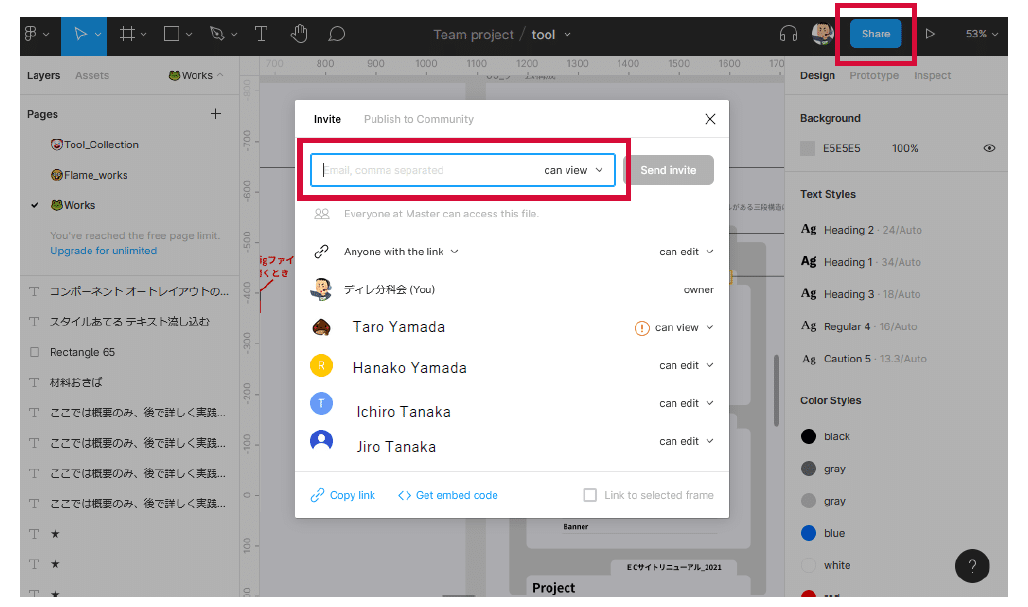Click Hanako Yamada's yellow avatar
Viewport: 1028px width, 607px height.
coord(321,365)
